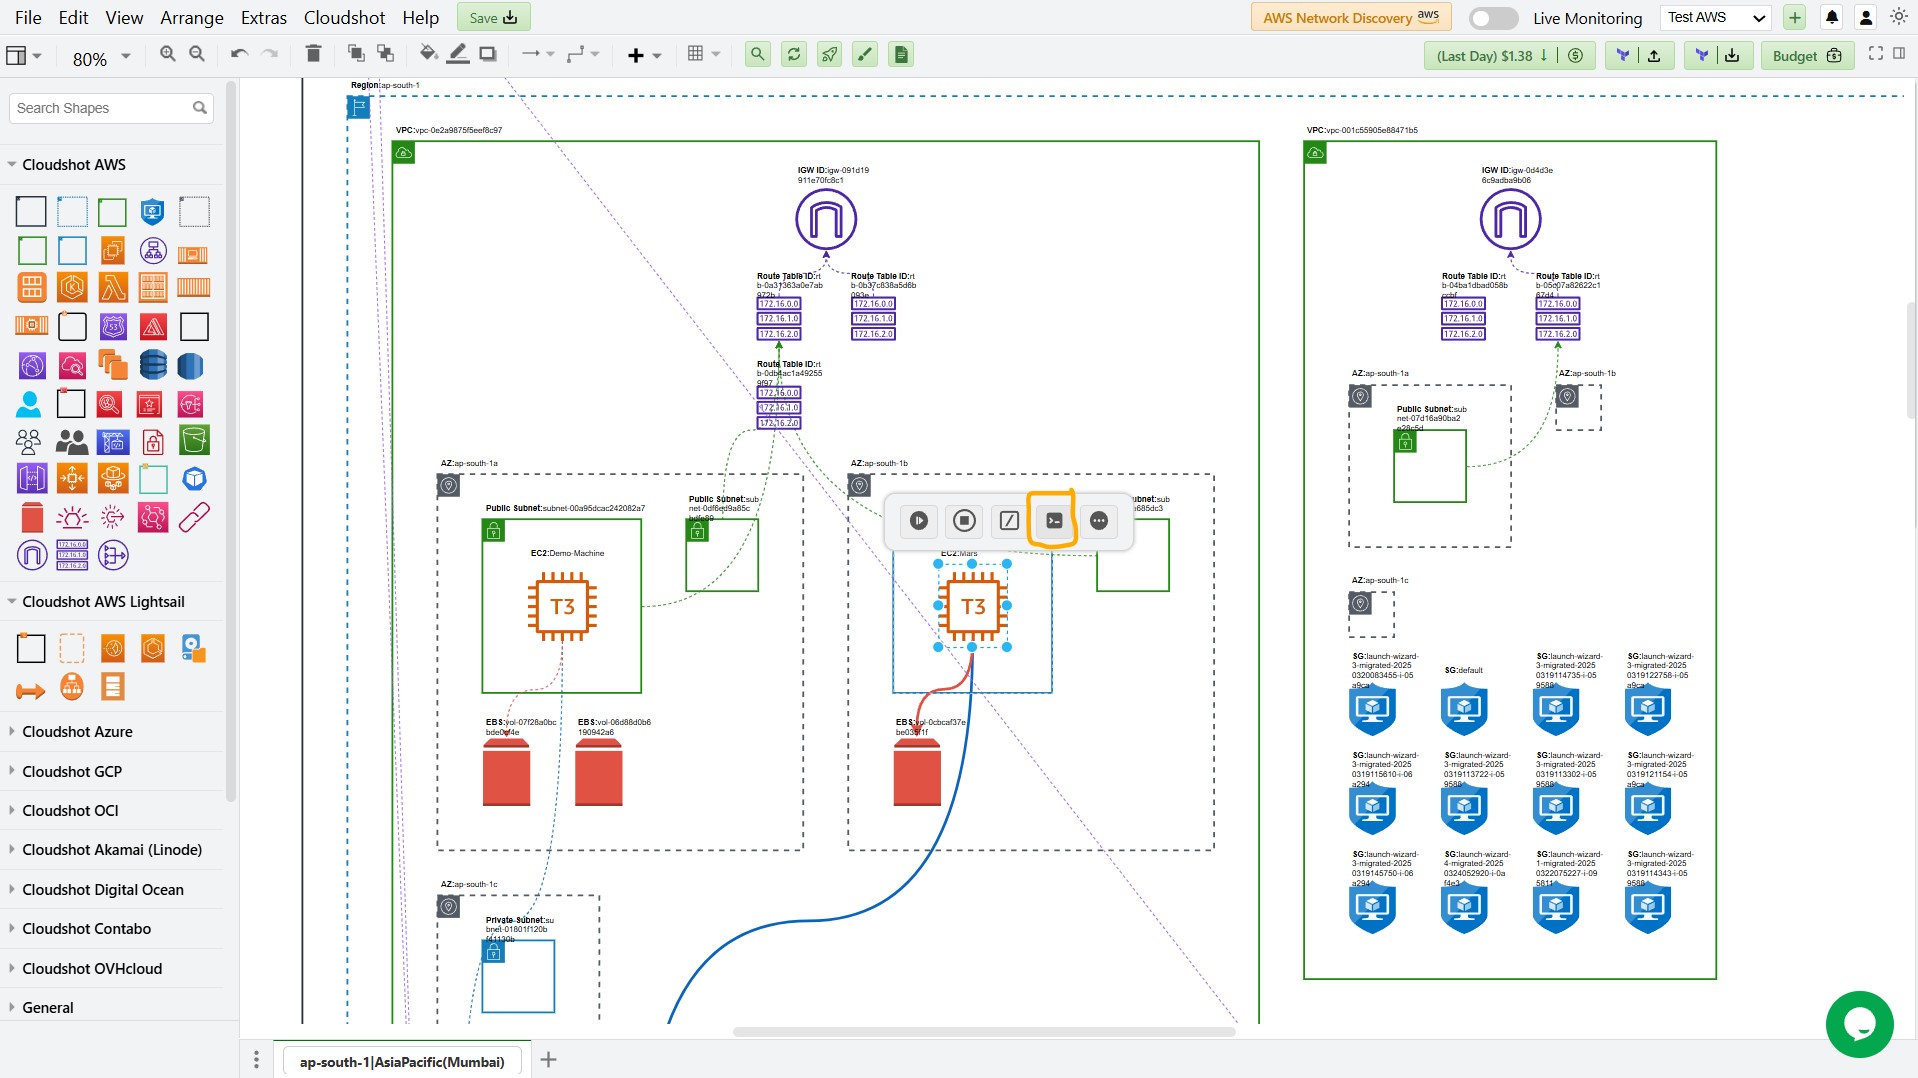
Task: Undo the last action
Action: 239,54
